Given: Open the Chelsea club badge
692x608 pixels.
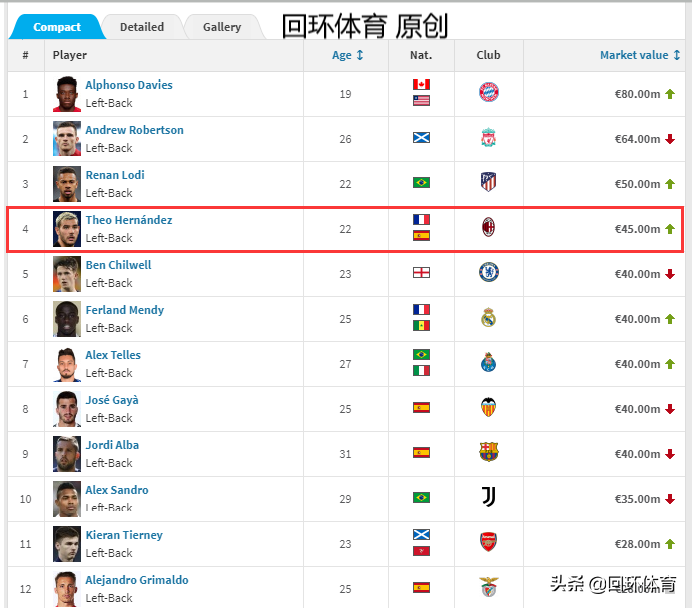Looking at the screenshot, I should click(489, 272).
